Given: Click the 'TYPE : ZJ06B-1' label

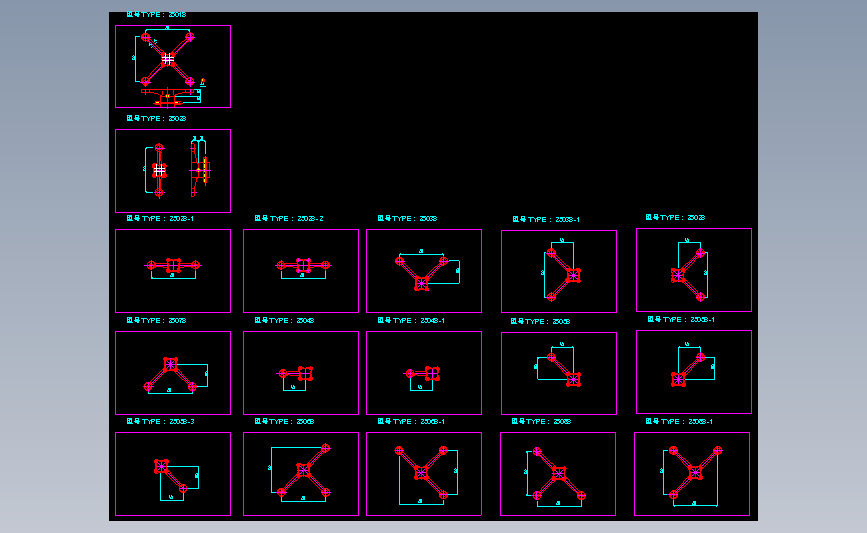Looking at the screenshot, I should pyautogui.click(x=411, y=421).
